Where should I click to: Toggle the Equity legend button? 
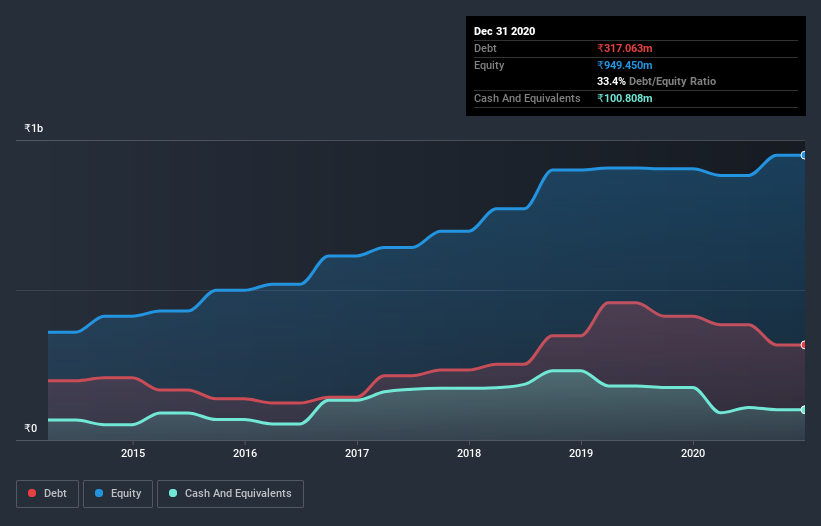(118, 494)
